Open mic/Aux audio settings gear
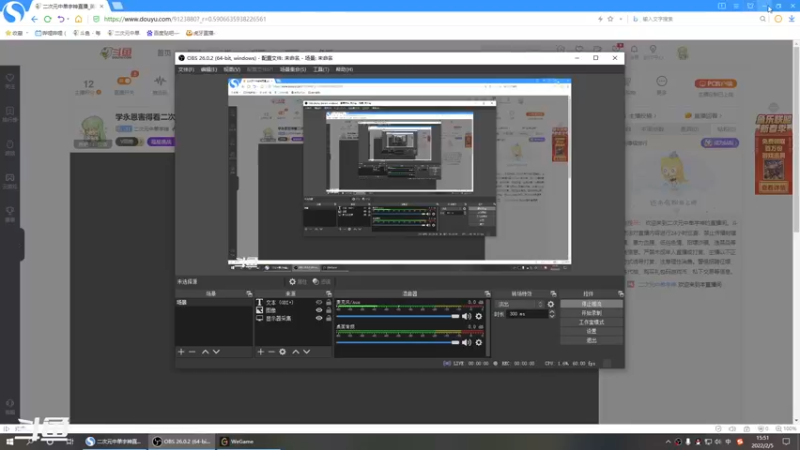800x450 pixels. 479,316
